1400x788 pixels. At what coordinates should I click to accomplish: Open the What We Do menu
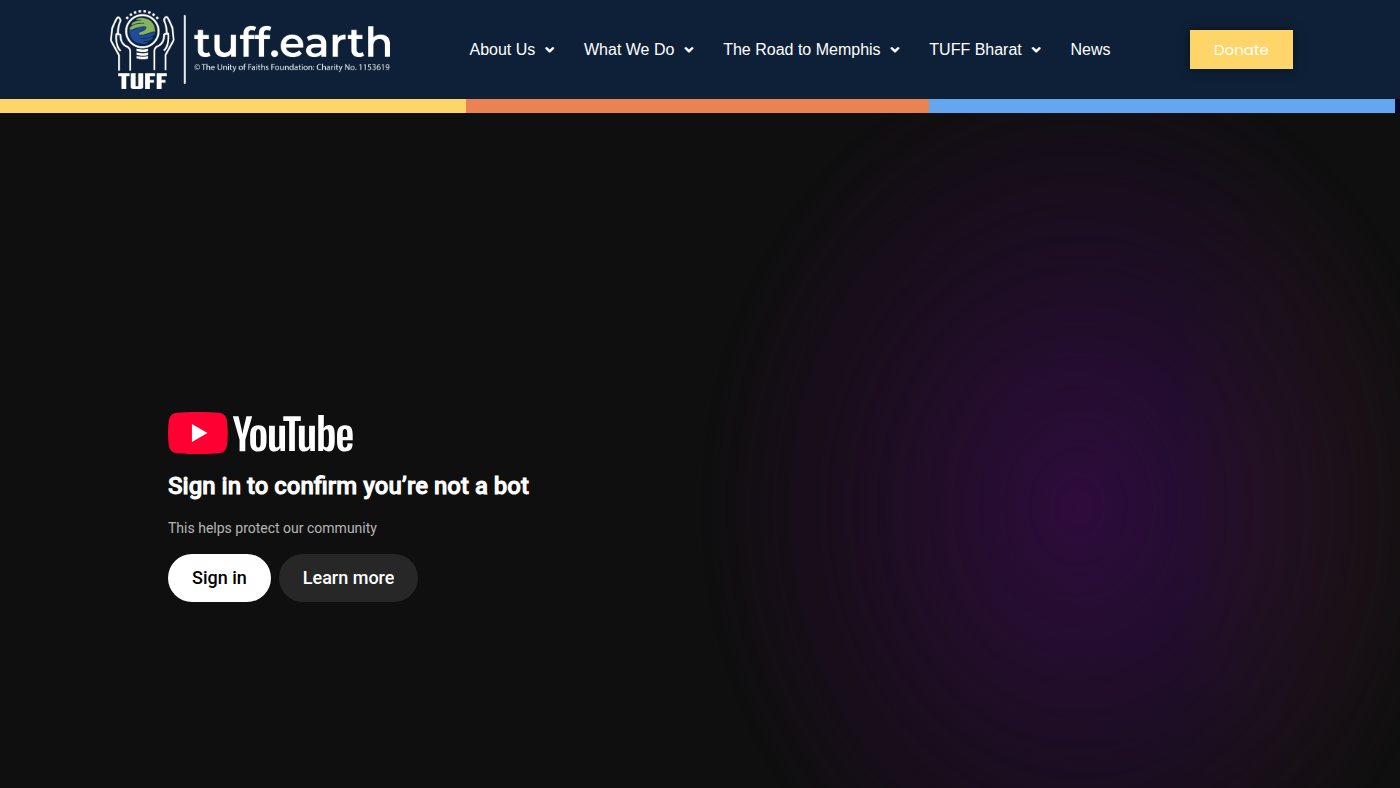629,49
